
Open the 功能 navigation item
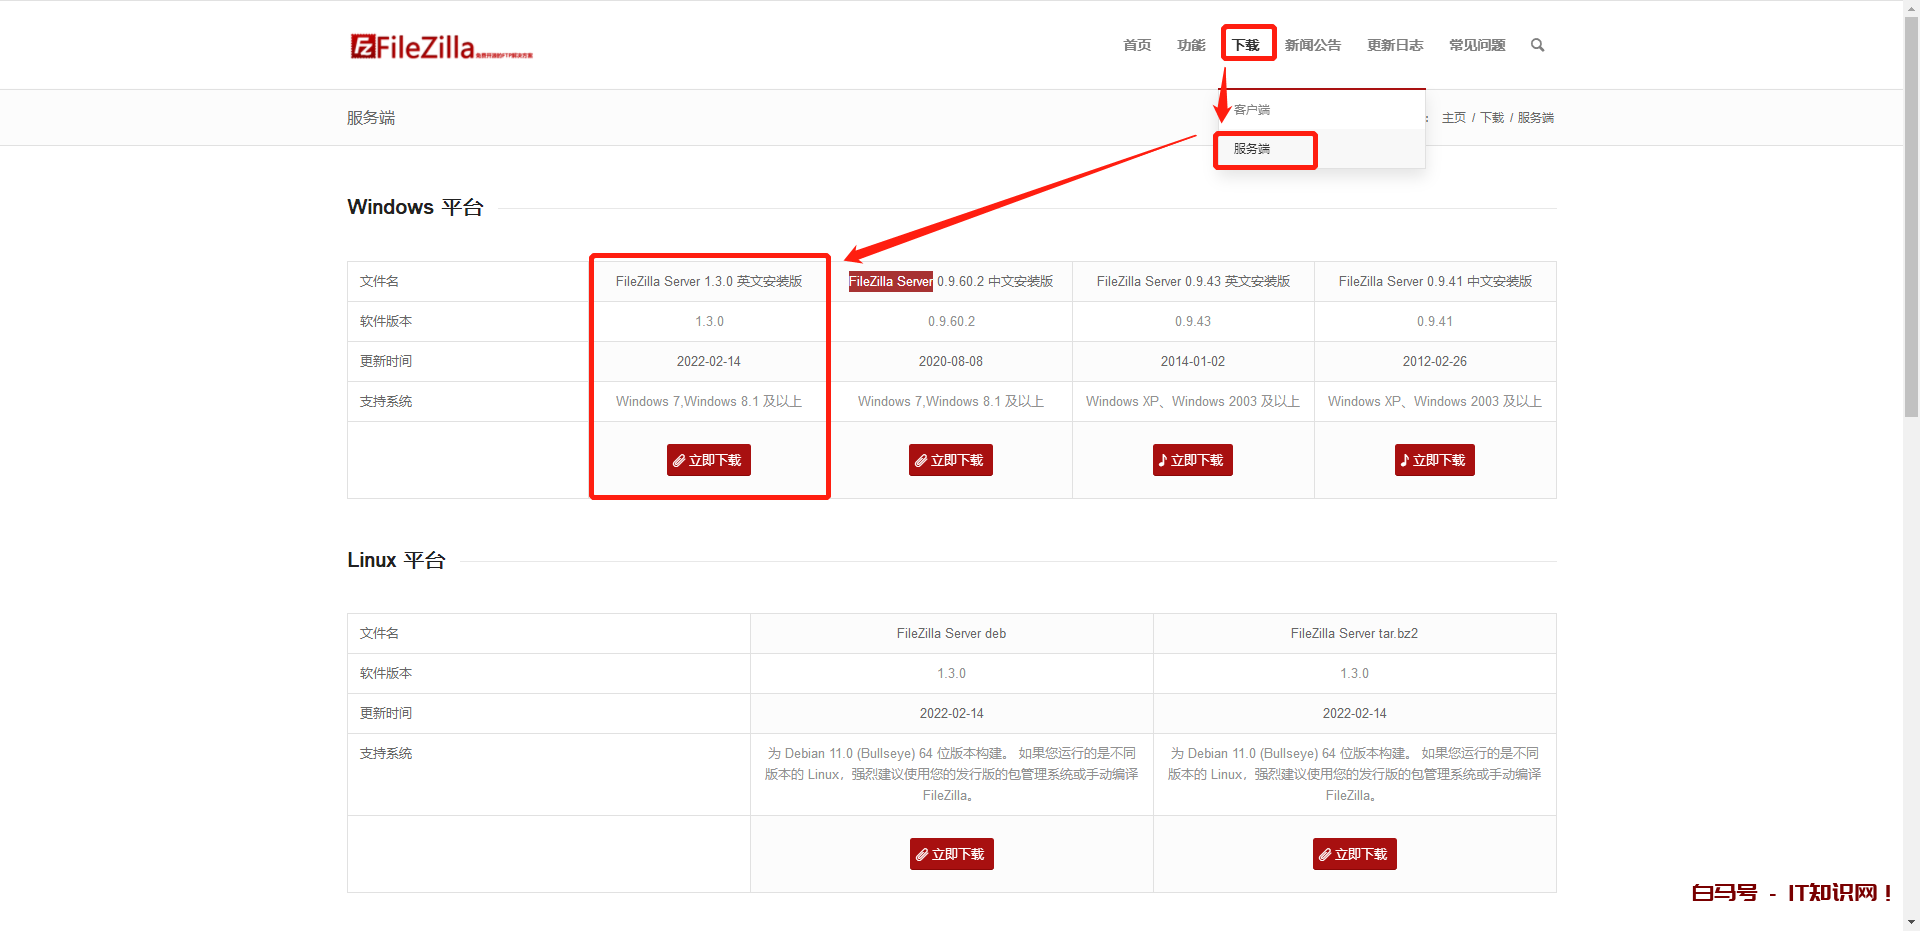click(1191, 45)
